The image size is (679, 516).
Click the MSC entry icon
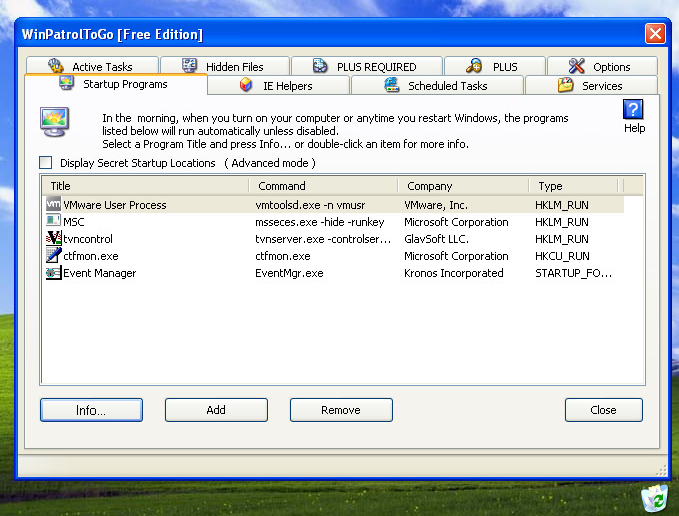point(54,222)
